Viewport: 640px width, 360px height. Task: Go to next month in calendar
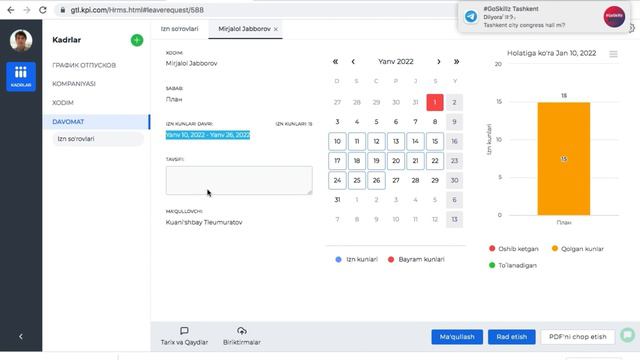439,62
